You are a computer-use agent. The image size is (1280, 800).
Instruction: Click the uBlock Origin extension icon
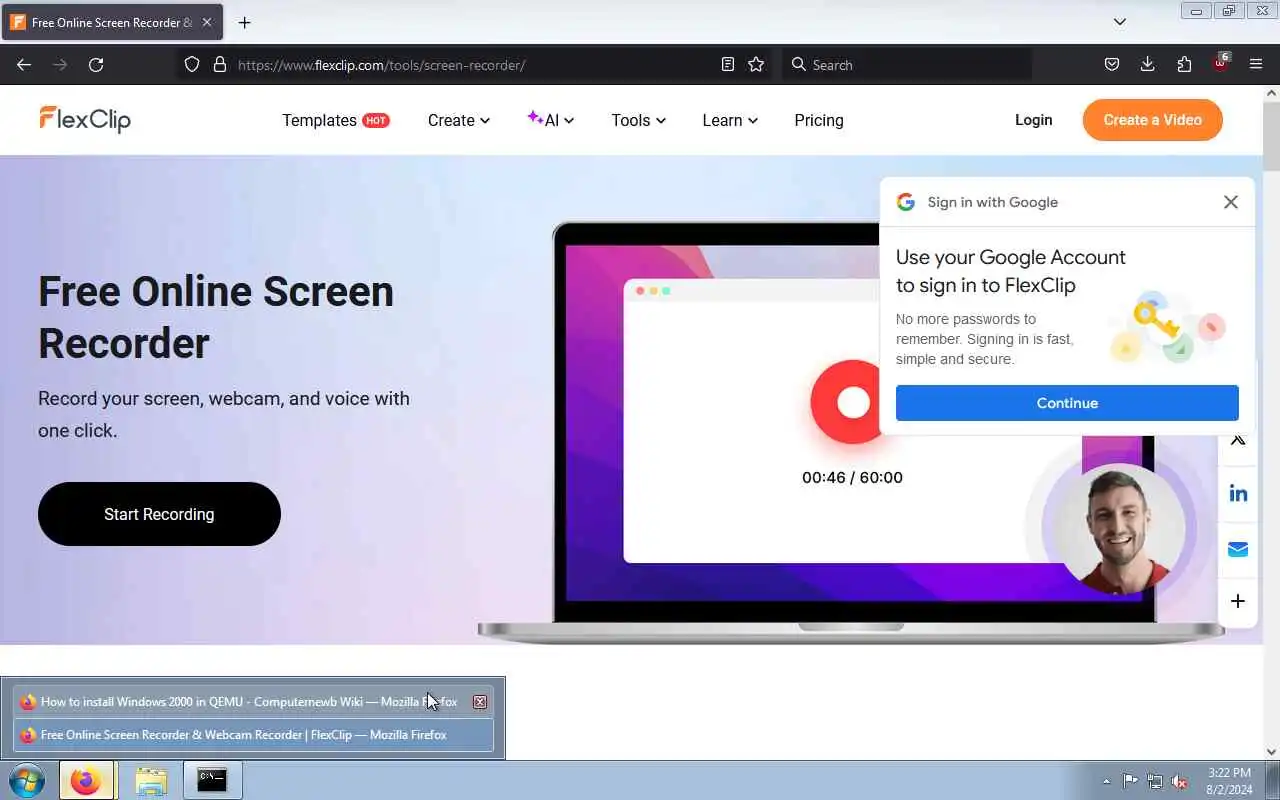click(1220, 62)
